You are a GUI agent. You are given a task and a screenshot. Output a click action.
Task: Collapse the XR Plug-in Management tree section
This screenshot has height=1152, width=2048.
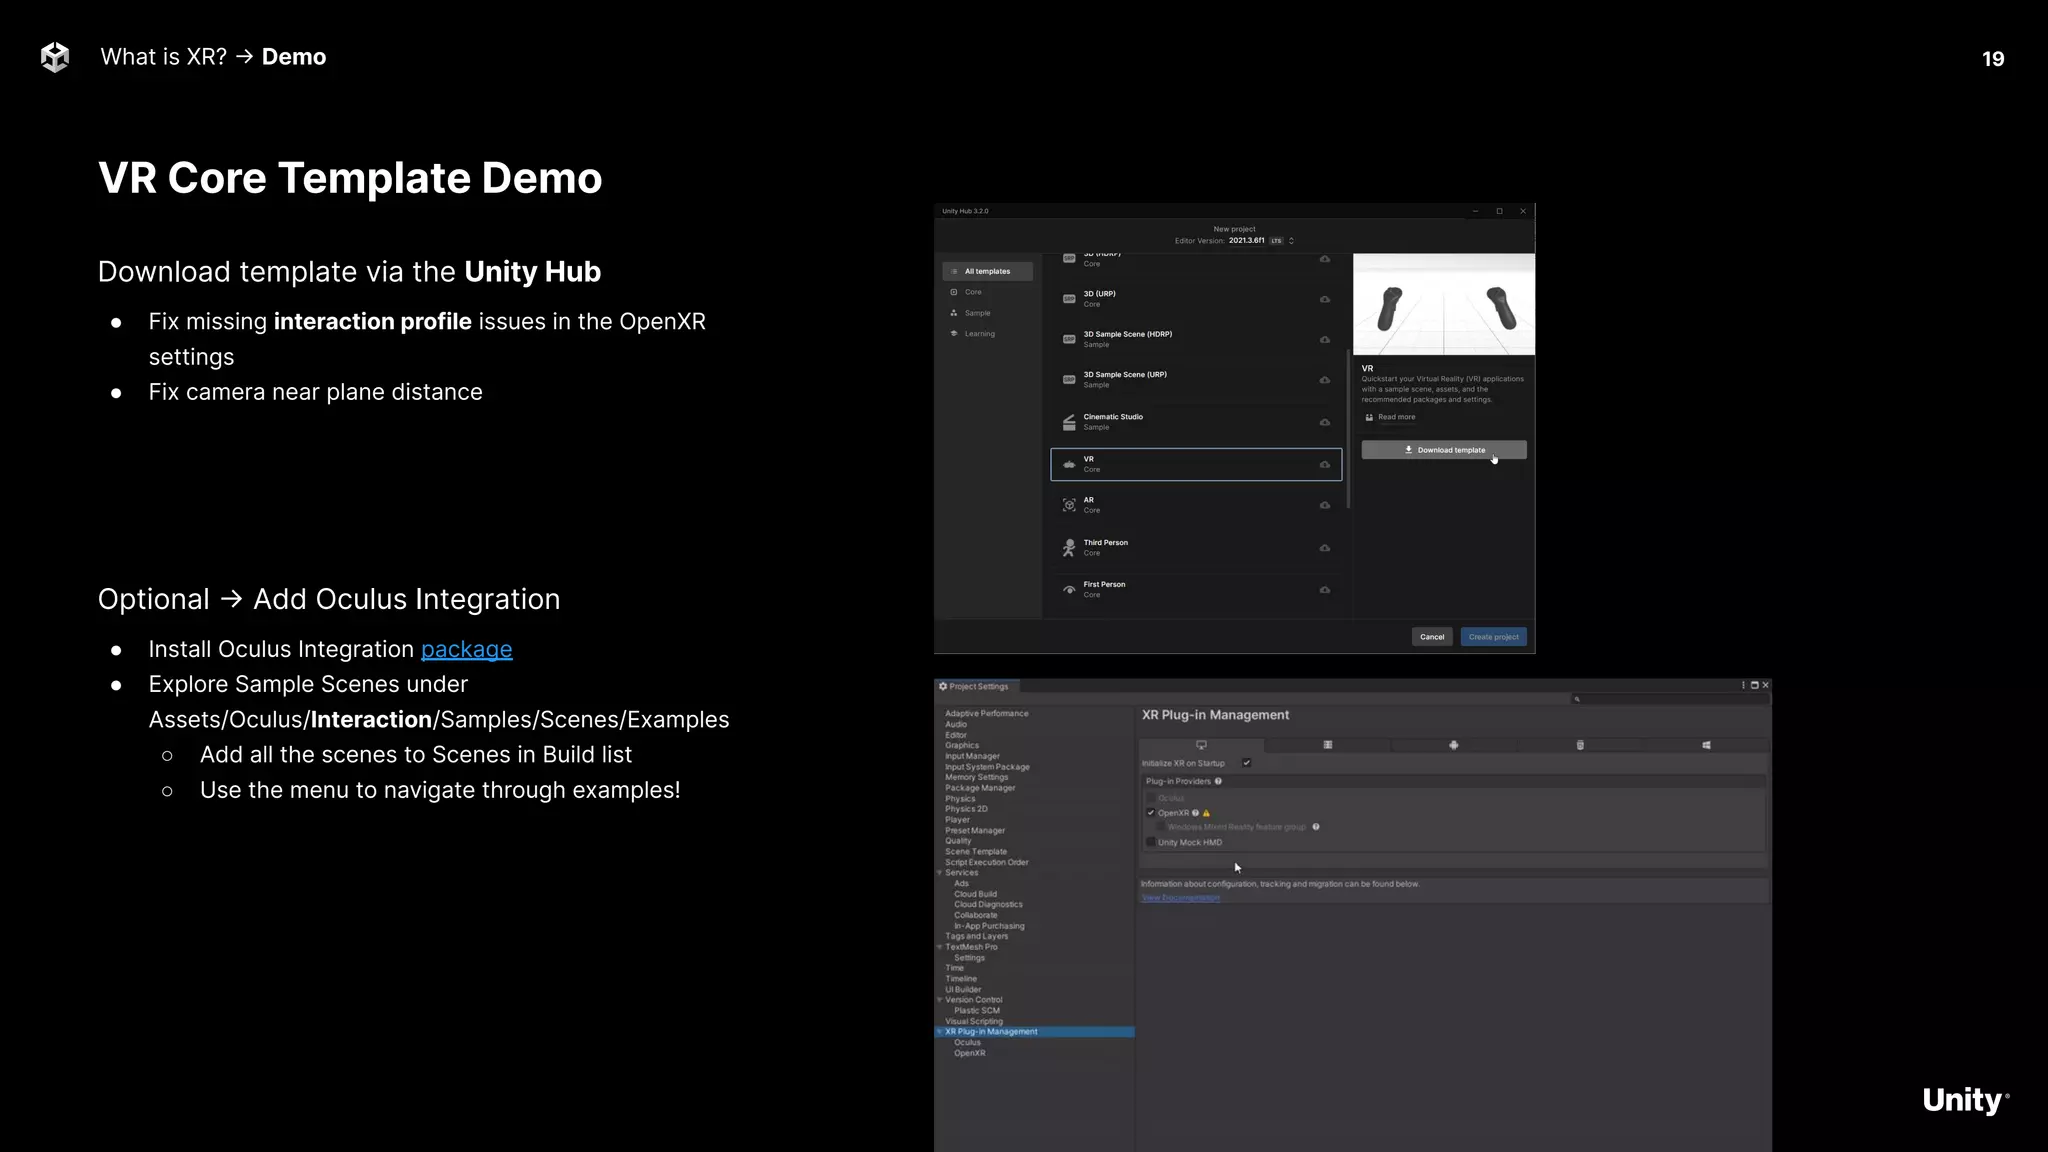click(940, 1032)
